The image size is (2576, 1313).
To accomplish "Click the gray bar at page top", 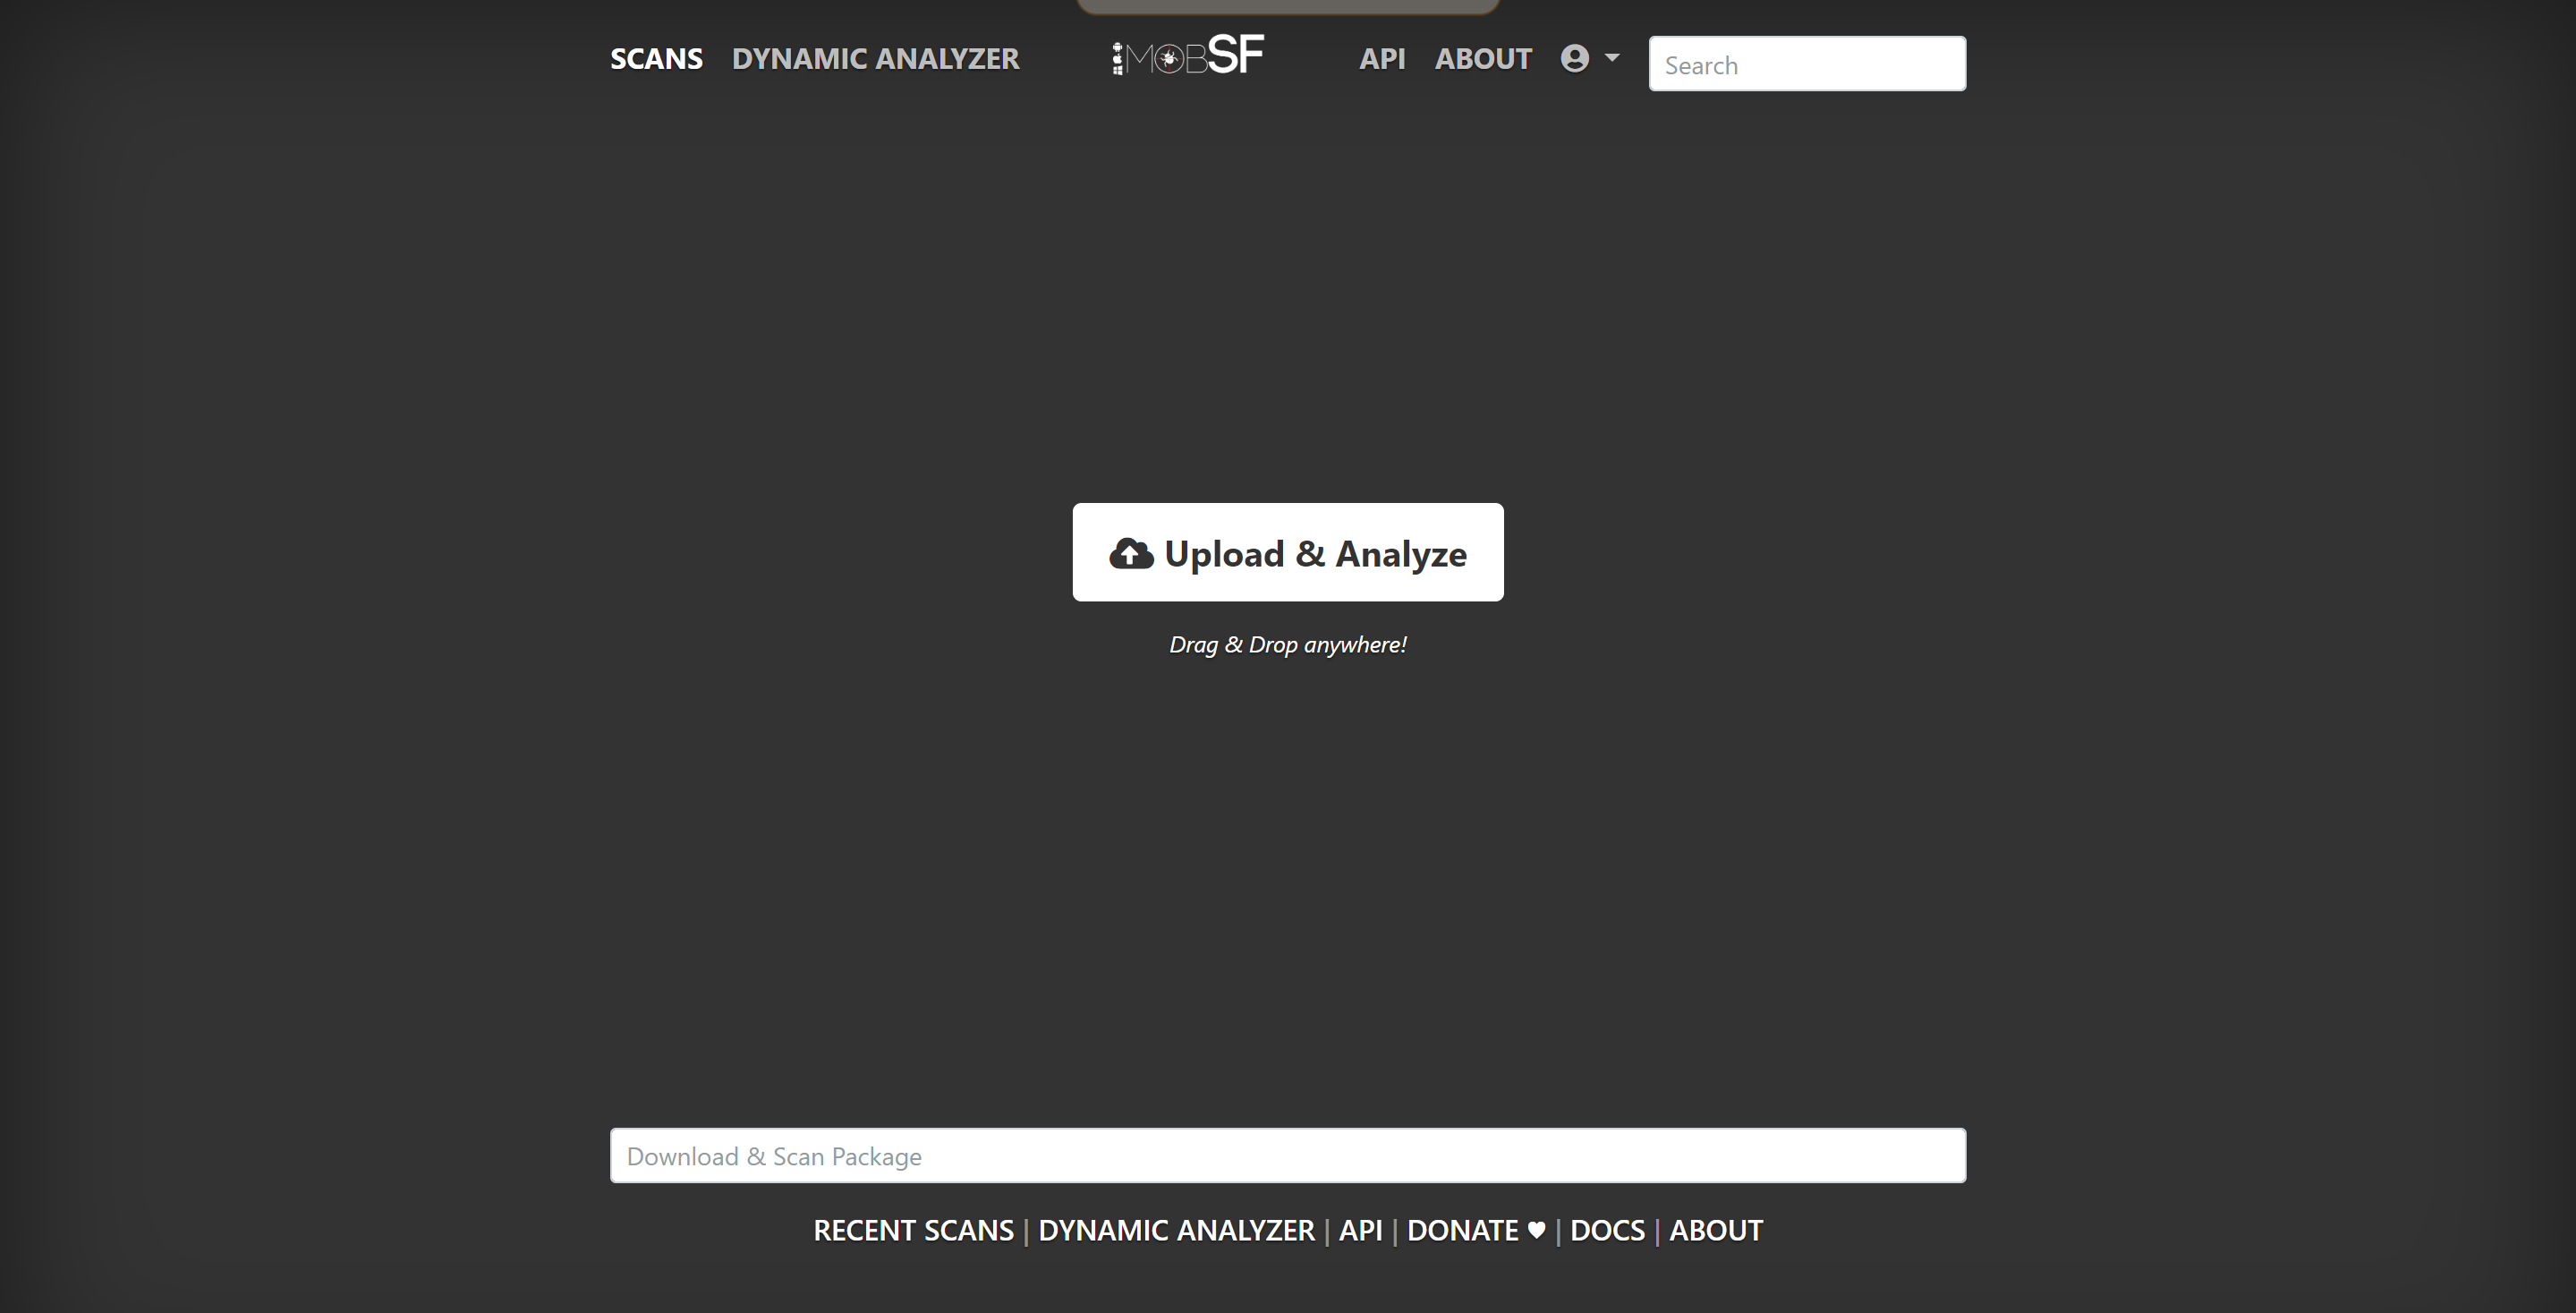I will 1287,5.
